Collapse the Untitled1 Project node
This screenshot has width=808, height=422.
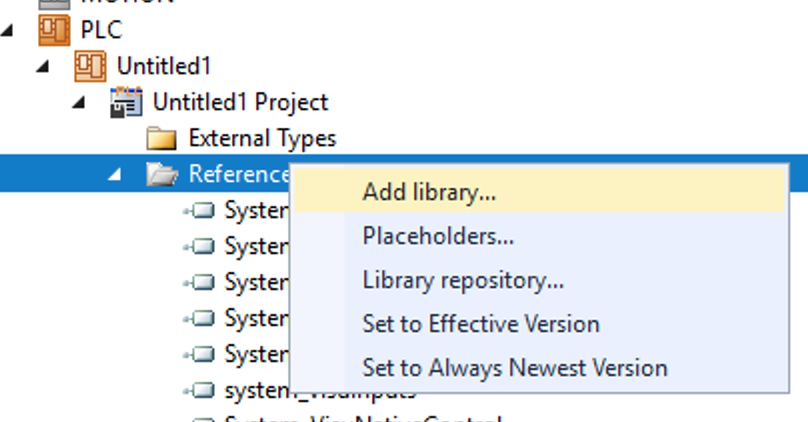(x=79, y=103)
